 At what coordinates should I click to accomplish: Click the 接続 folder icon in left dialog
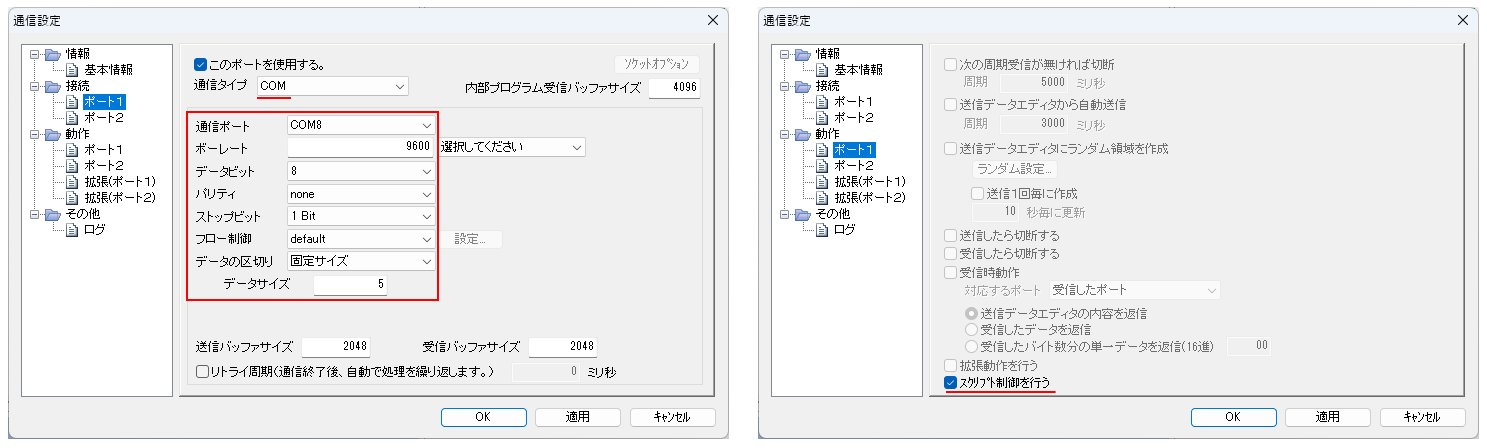tap(52, 86)
